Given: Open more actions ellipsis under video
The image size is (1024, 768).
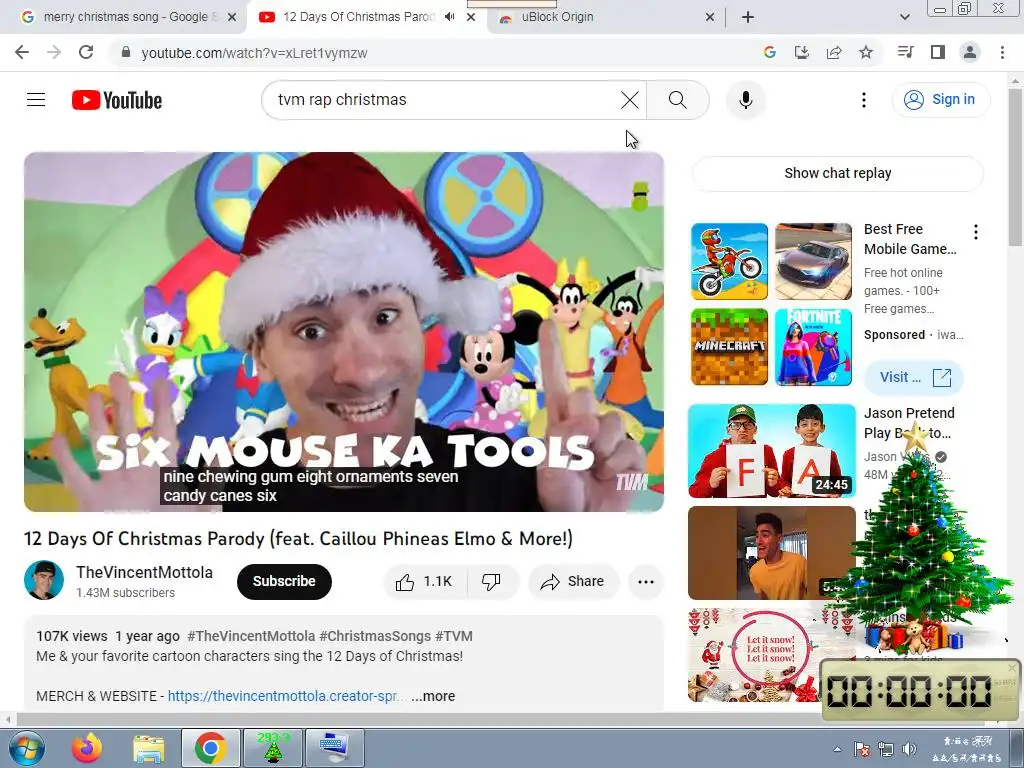Looking at the screenshot, I should [x=645, y=581].
